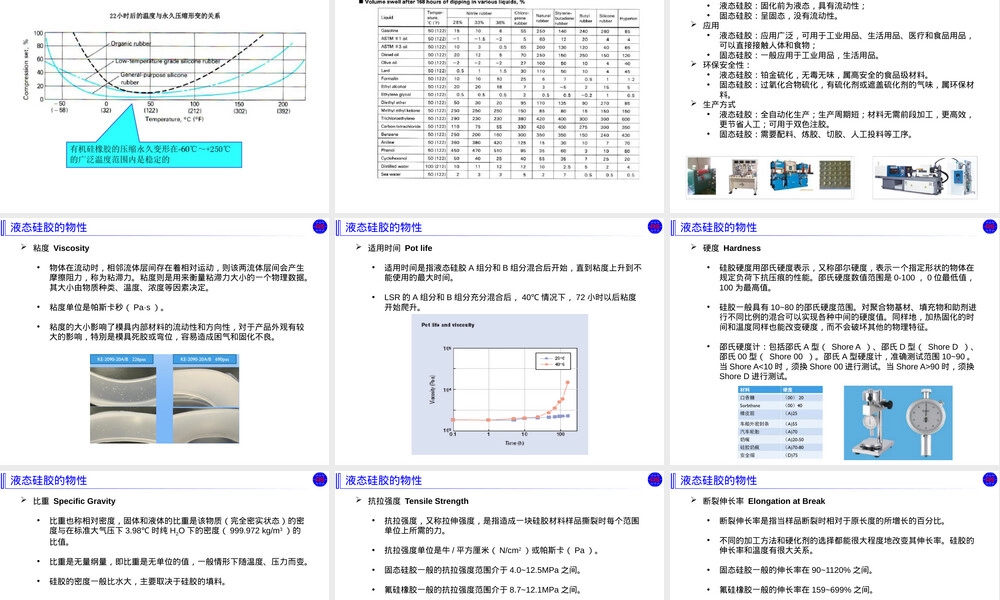1000x600 pixels.
Task: Select the durometer gauge photo on Hardness slide
Action: (x=898, y=422)
